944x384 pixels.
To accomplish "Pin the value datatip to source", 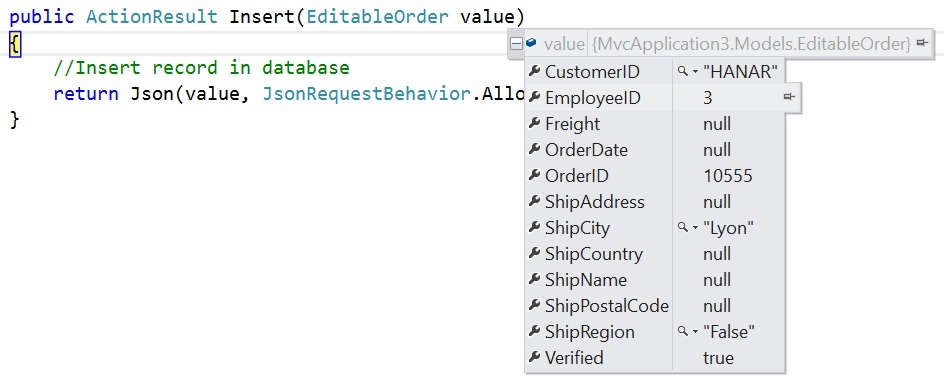I will 922,43.
